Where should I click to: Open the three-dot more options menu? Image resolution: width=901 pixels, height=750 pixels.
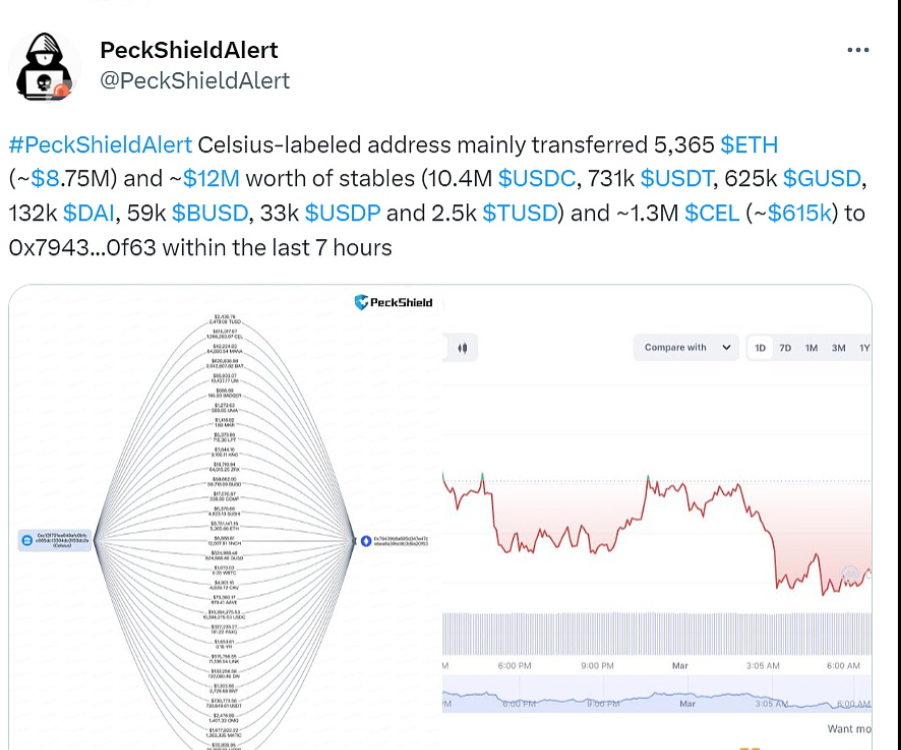point(857,51)
